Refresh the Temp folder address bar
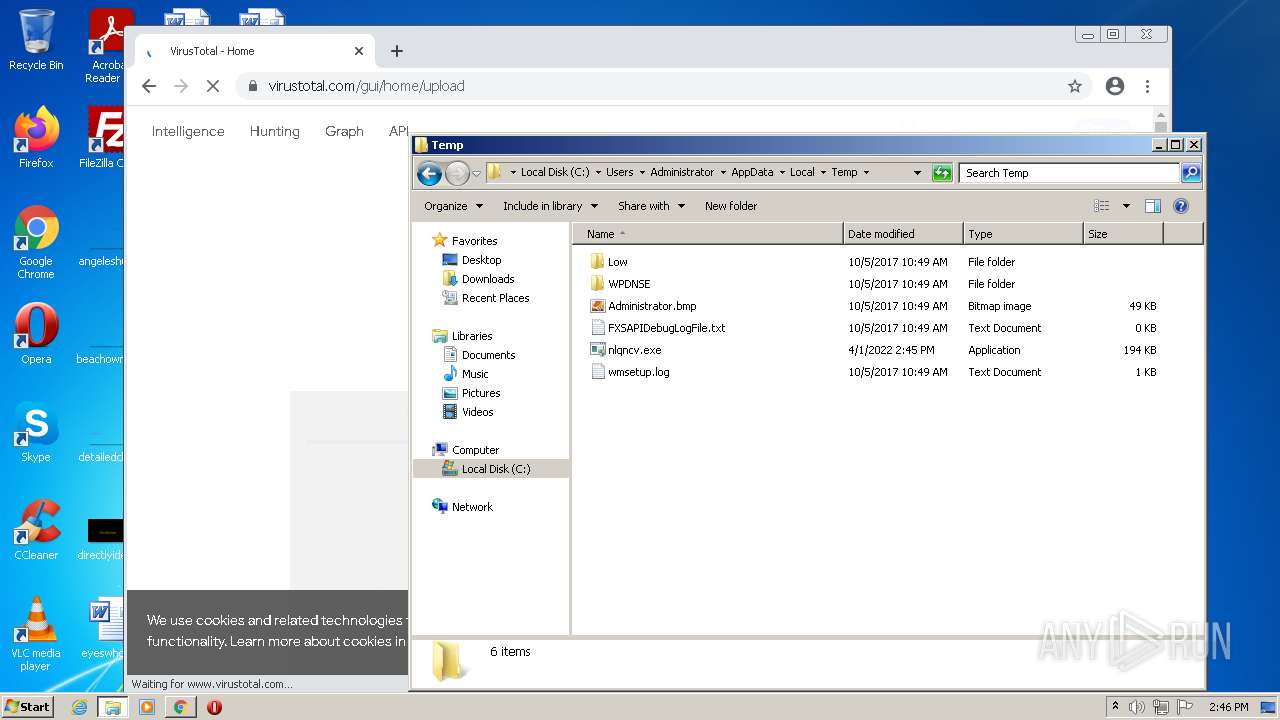1280x720 pixels. click(941, 173)
